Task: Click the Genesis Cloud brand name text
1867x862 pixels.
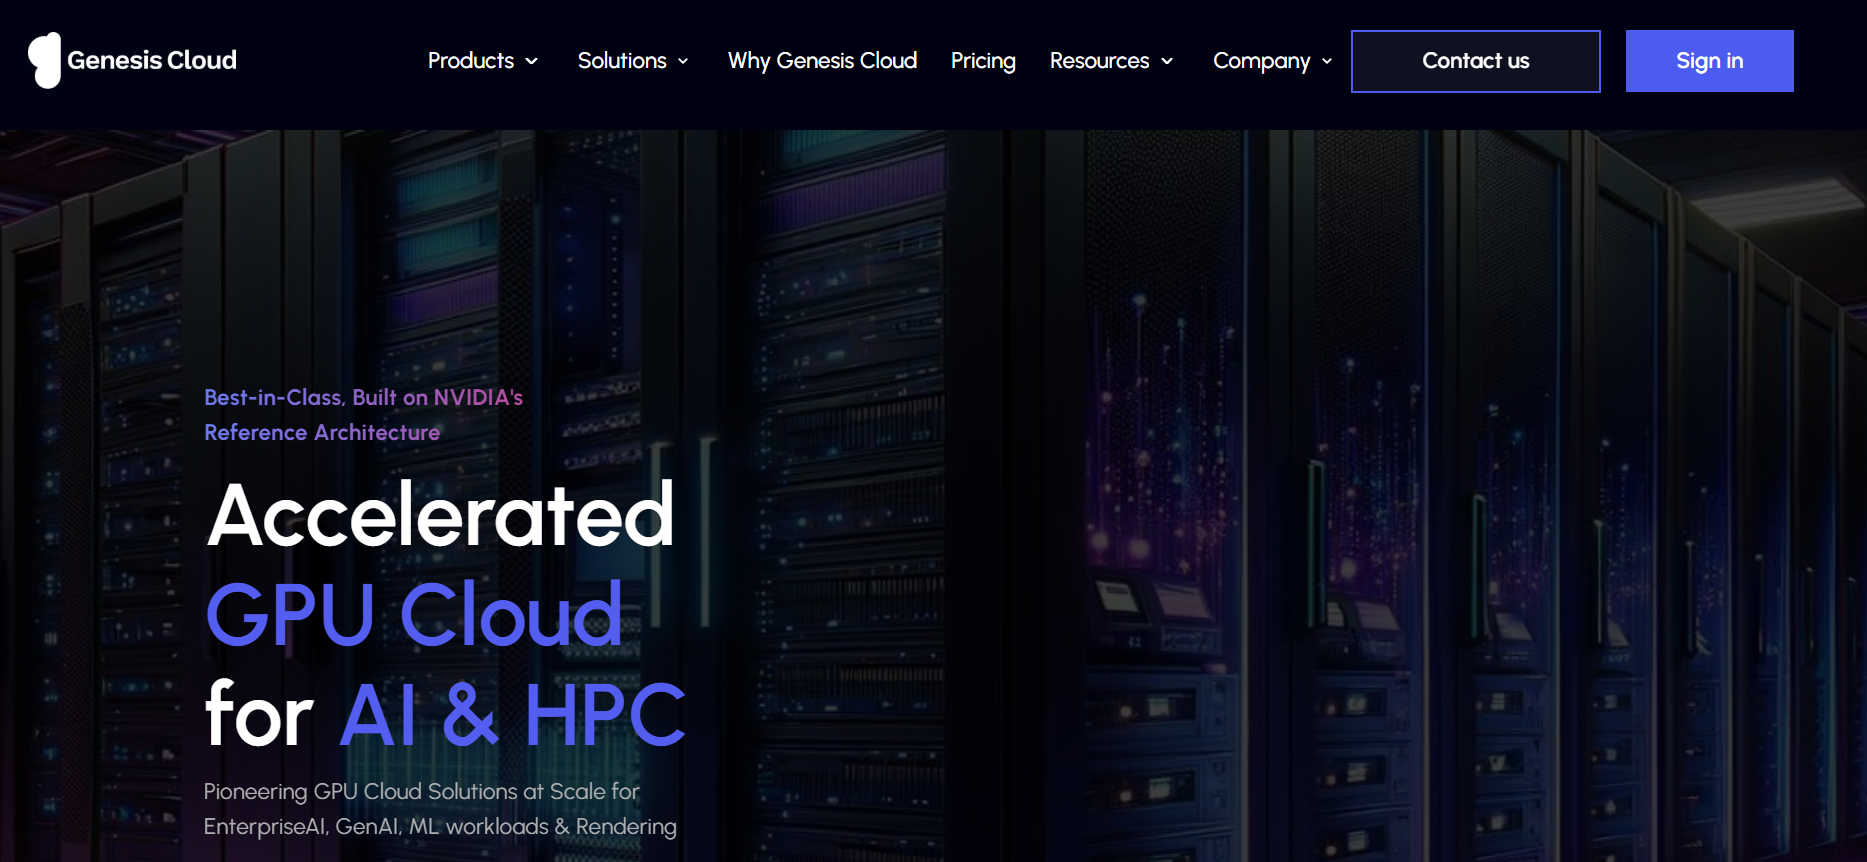Action: pyautogui.click(x=152, y=60)
